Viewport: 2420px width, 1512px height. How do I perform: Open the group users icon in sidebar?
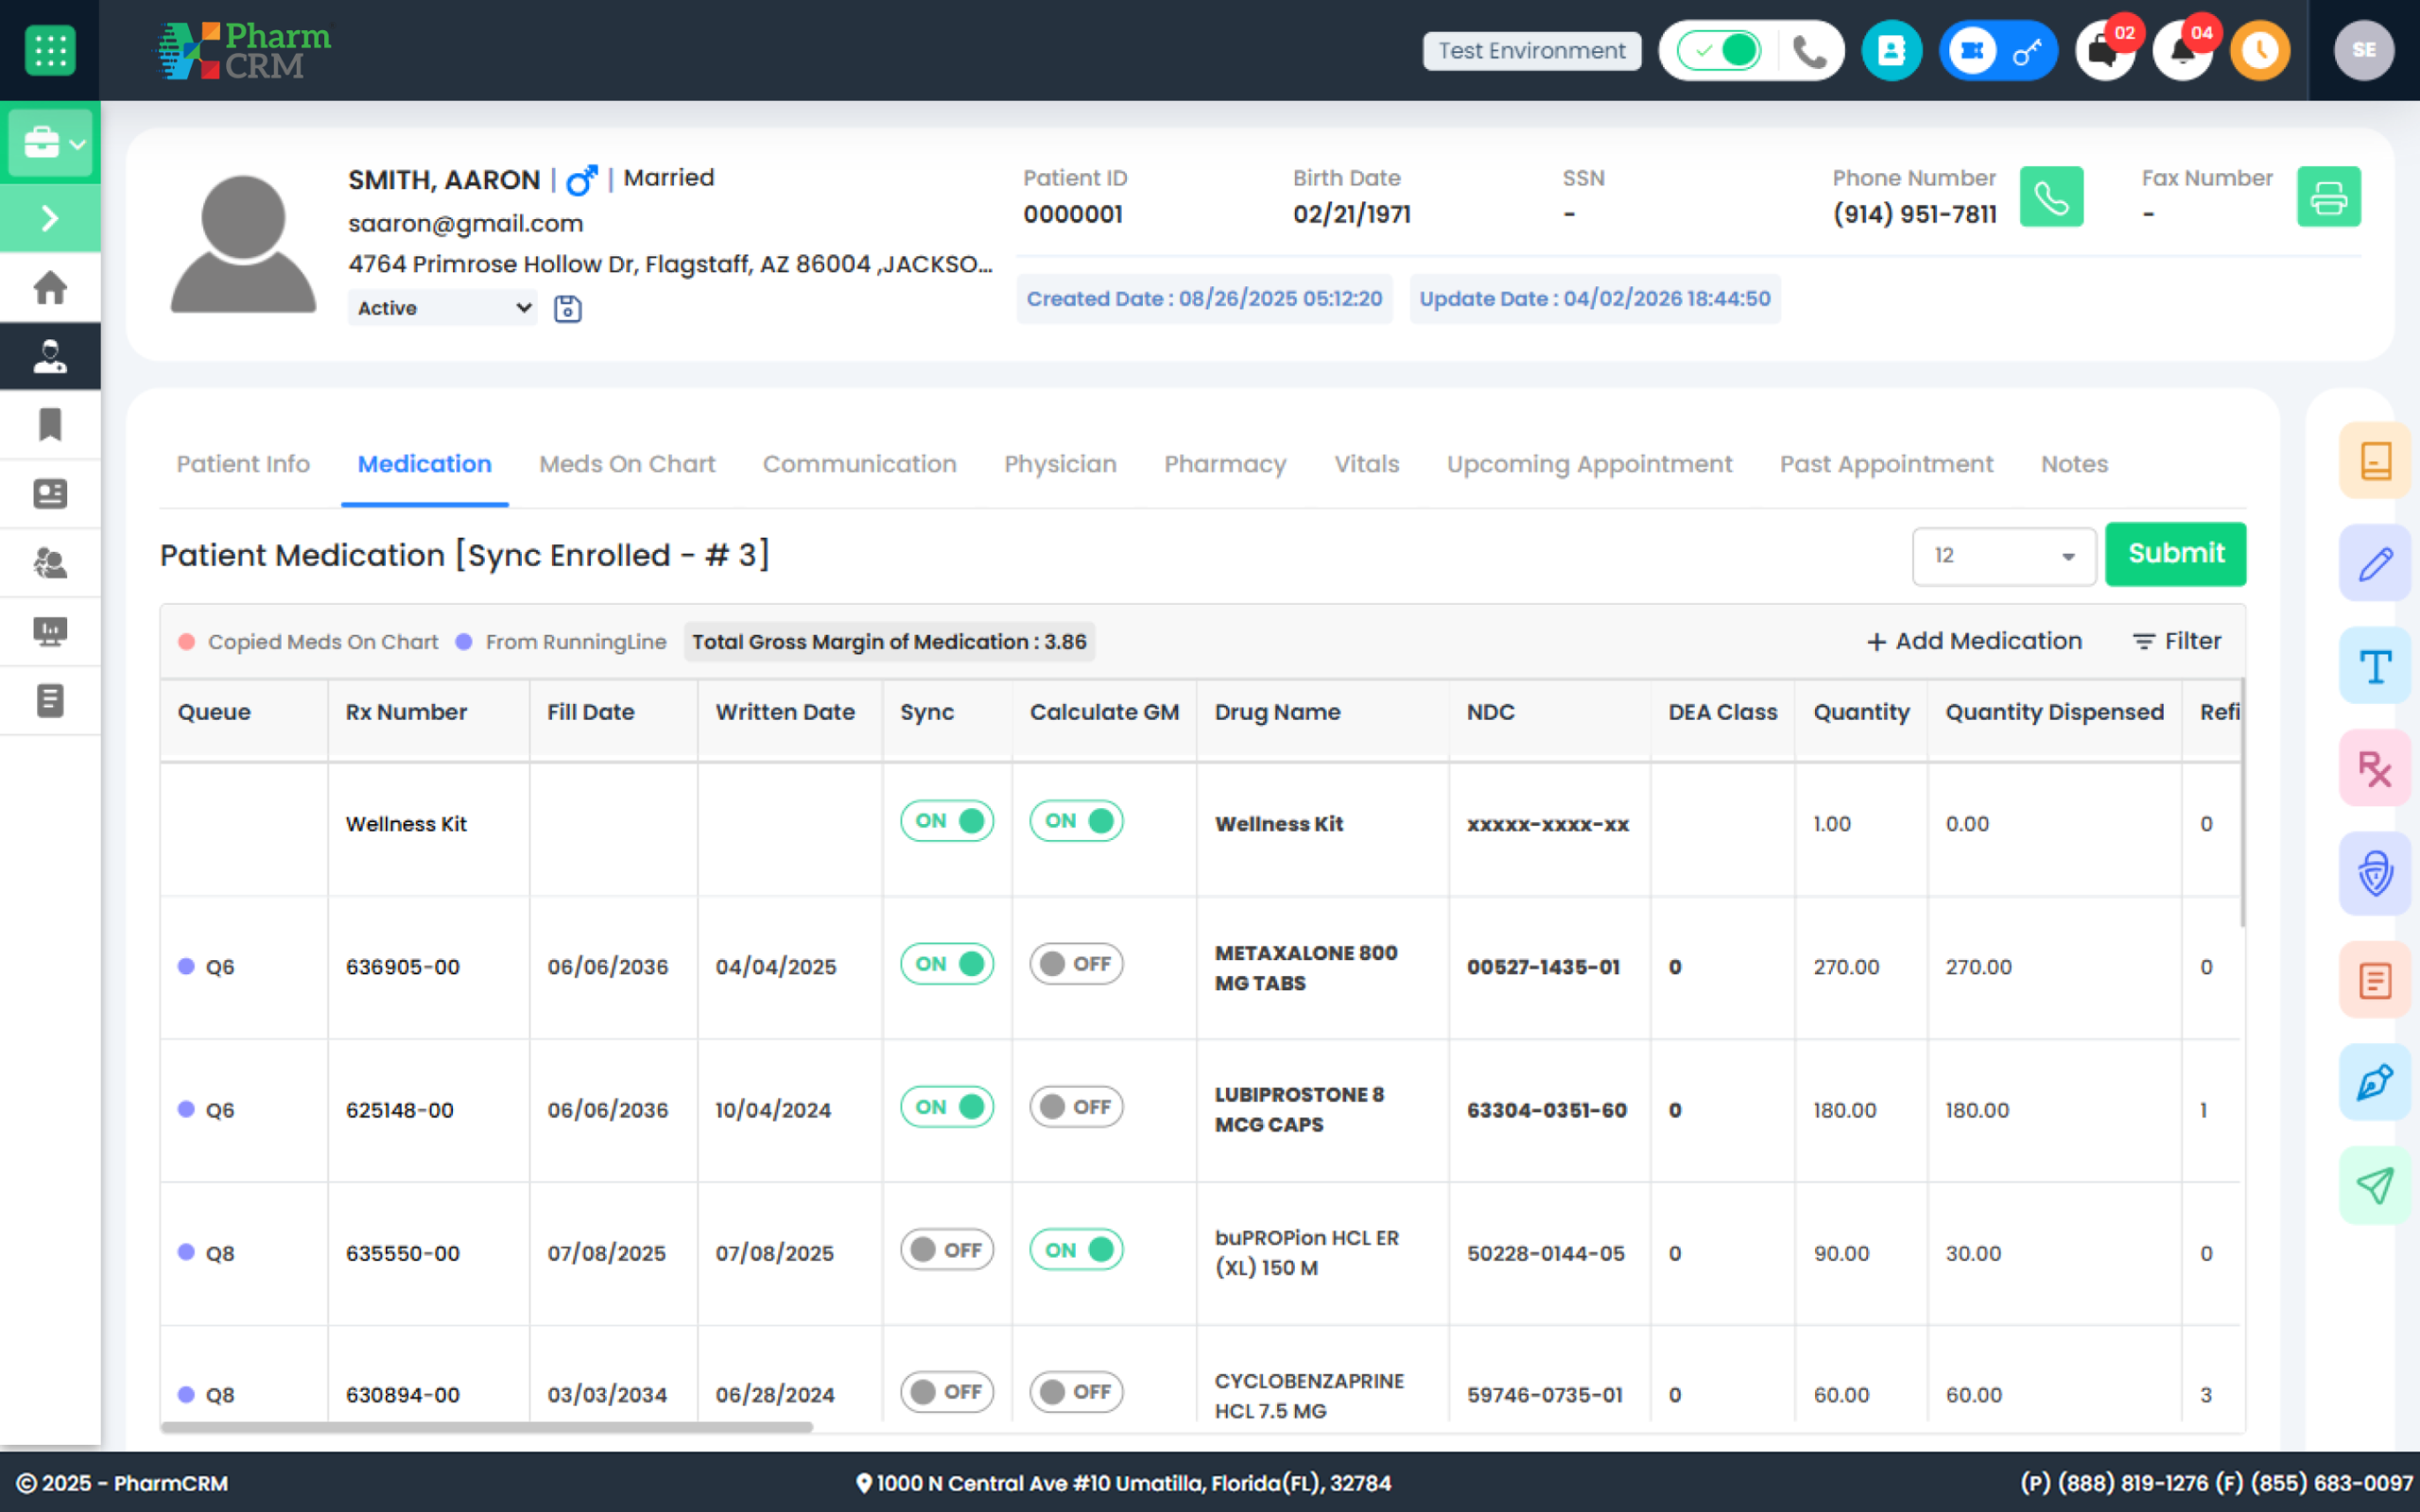(50, 563)
